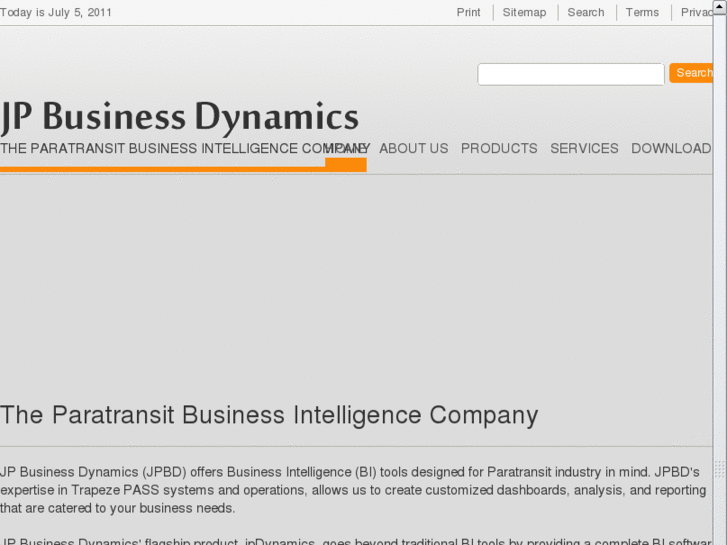
Task: Click the scrollbar up arrow
Action: pyautogui.click(x=720, y=6)
